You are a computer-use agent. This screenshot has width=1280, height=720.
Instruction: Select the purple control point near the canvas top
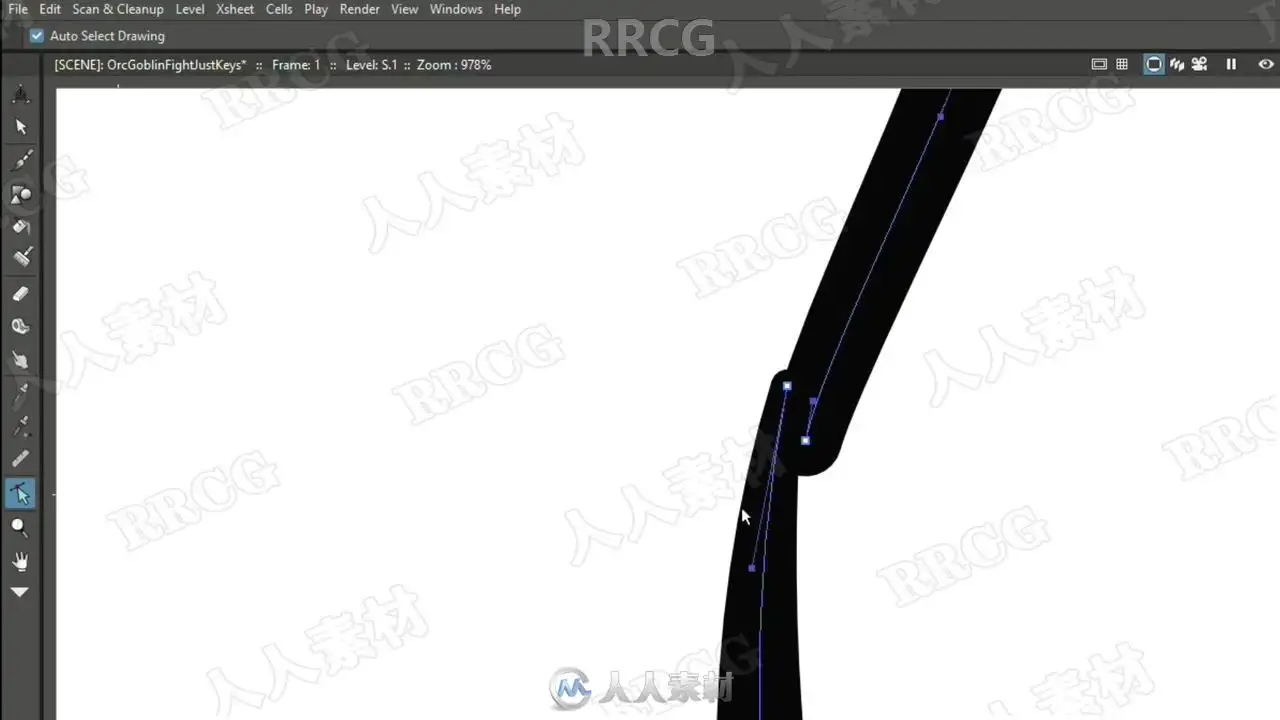point(940,116)
